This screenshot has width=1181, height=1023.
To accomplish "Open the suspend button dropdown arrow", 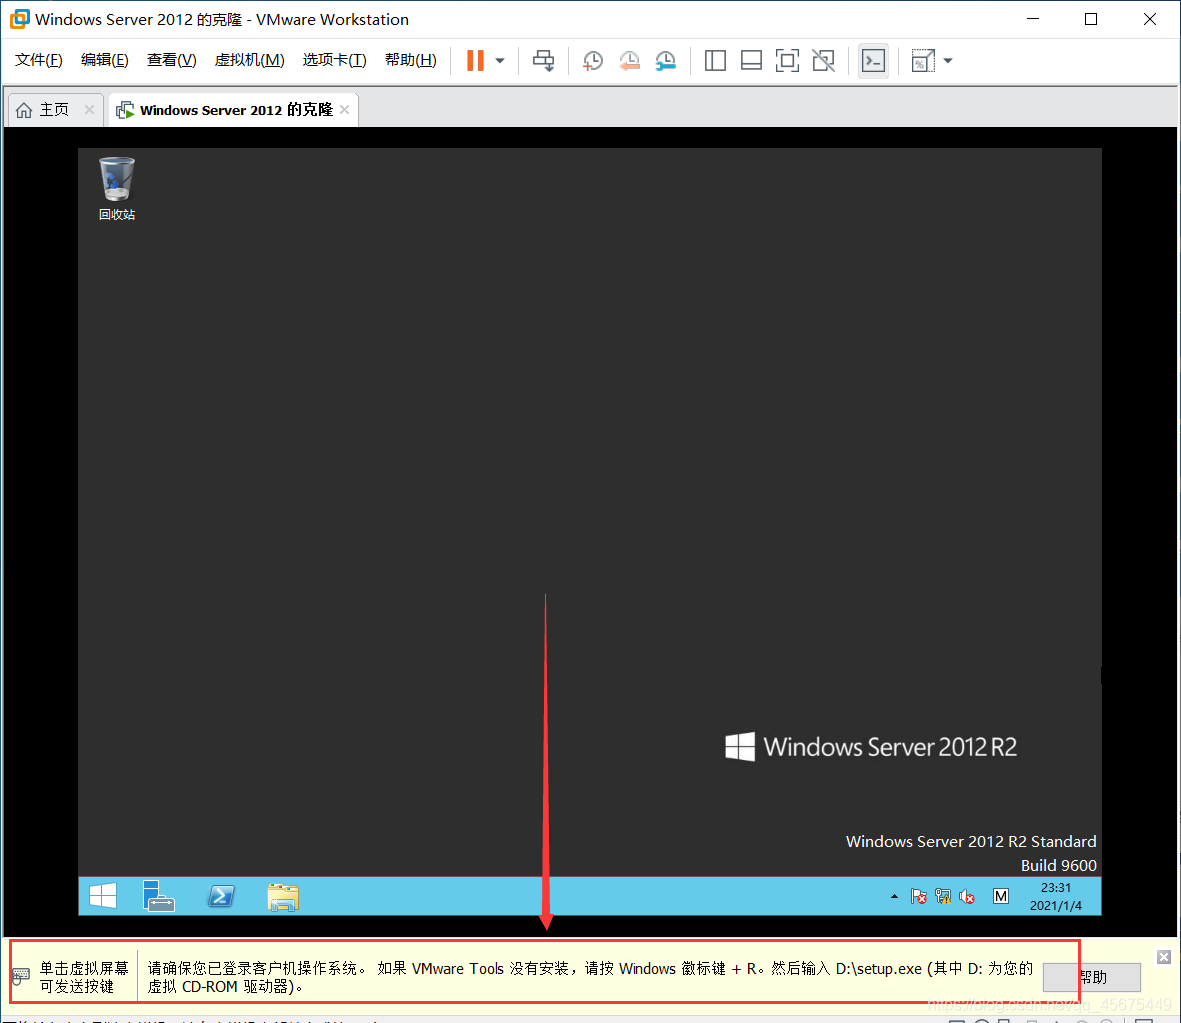I will pyautogui.click(x=497, y=60).
